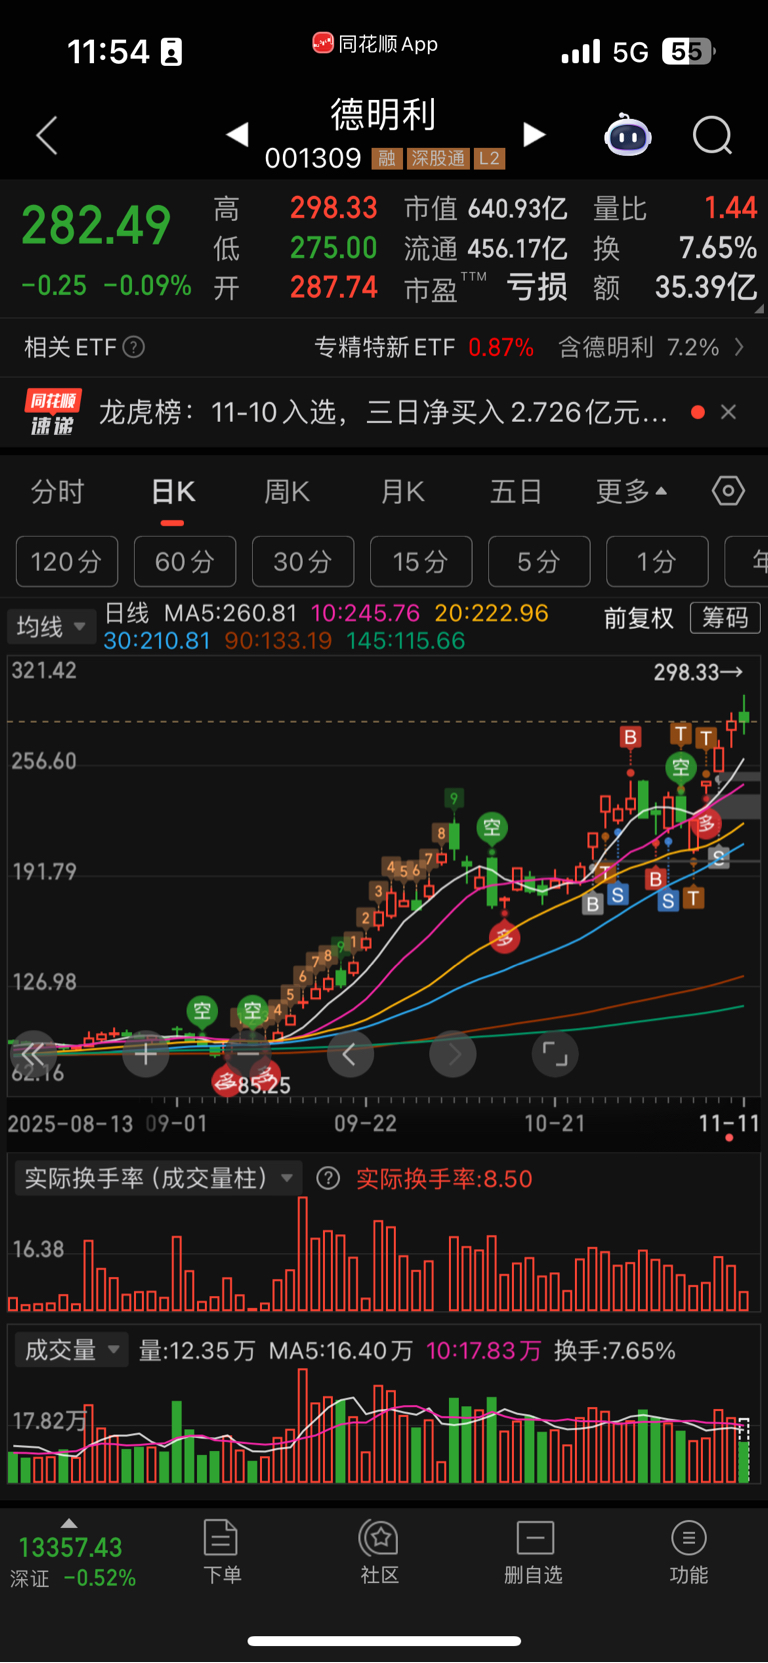The image size is (768, 1663).
Task: Open the AI robot assistant
Action: [628, 135]
